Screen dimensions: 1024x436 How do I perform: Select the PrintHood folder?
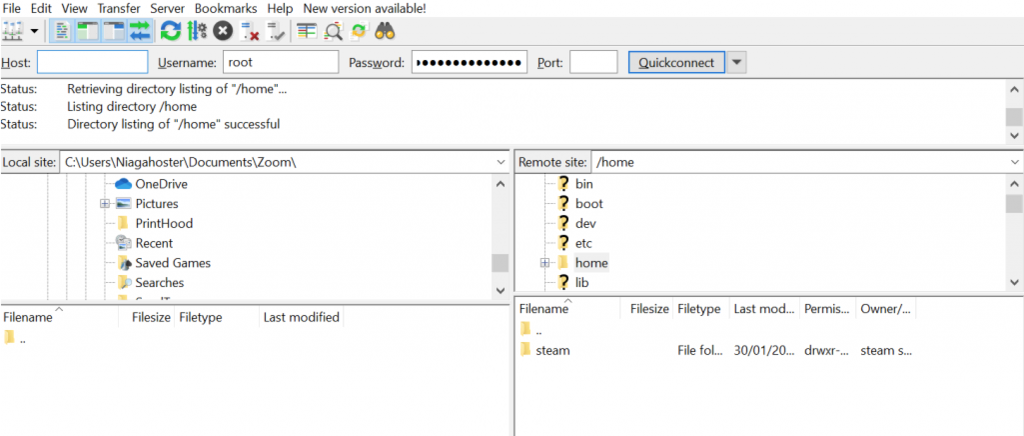pos(164,223)
